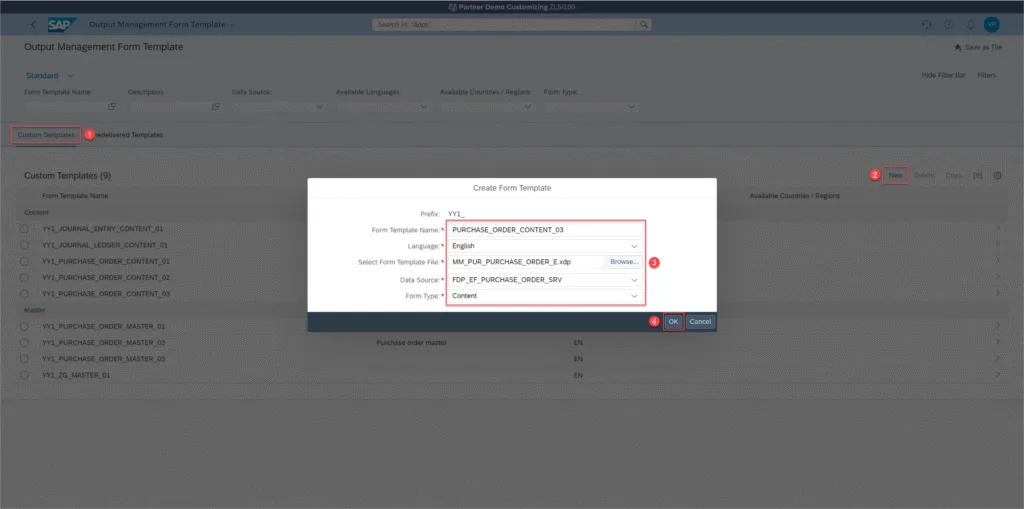Select radio for YY1_PURCHASE_ORDER_MASTER_02
Screen dimensions: 1024x509
(24, 342)
